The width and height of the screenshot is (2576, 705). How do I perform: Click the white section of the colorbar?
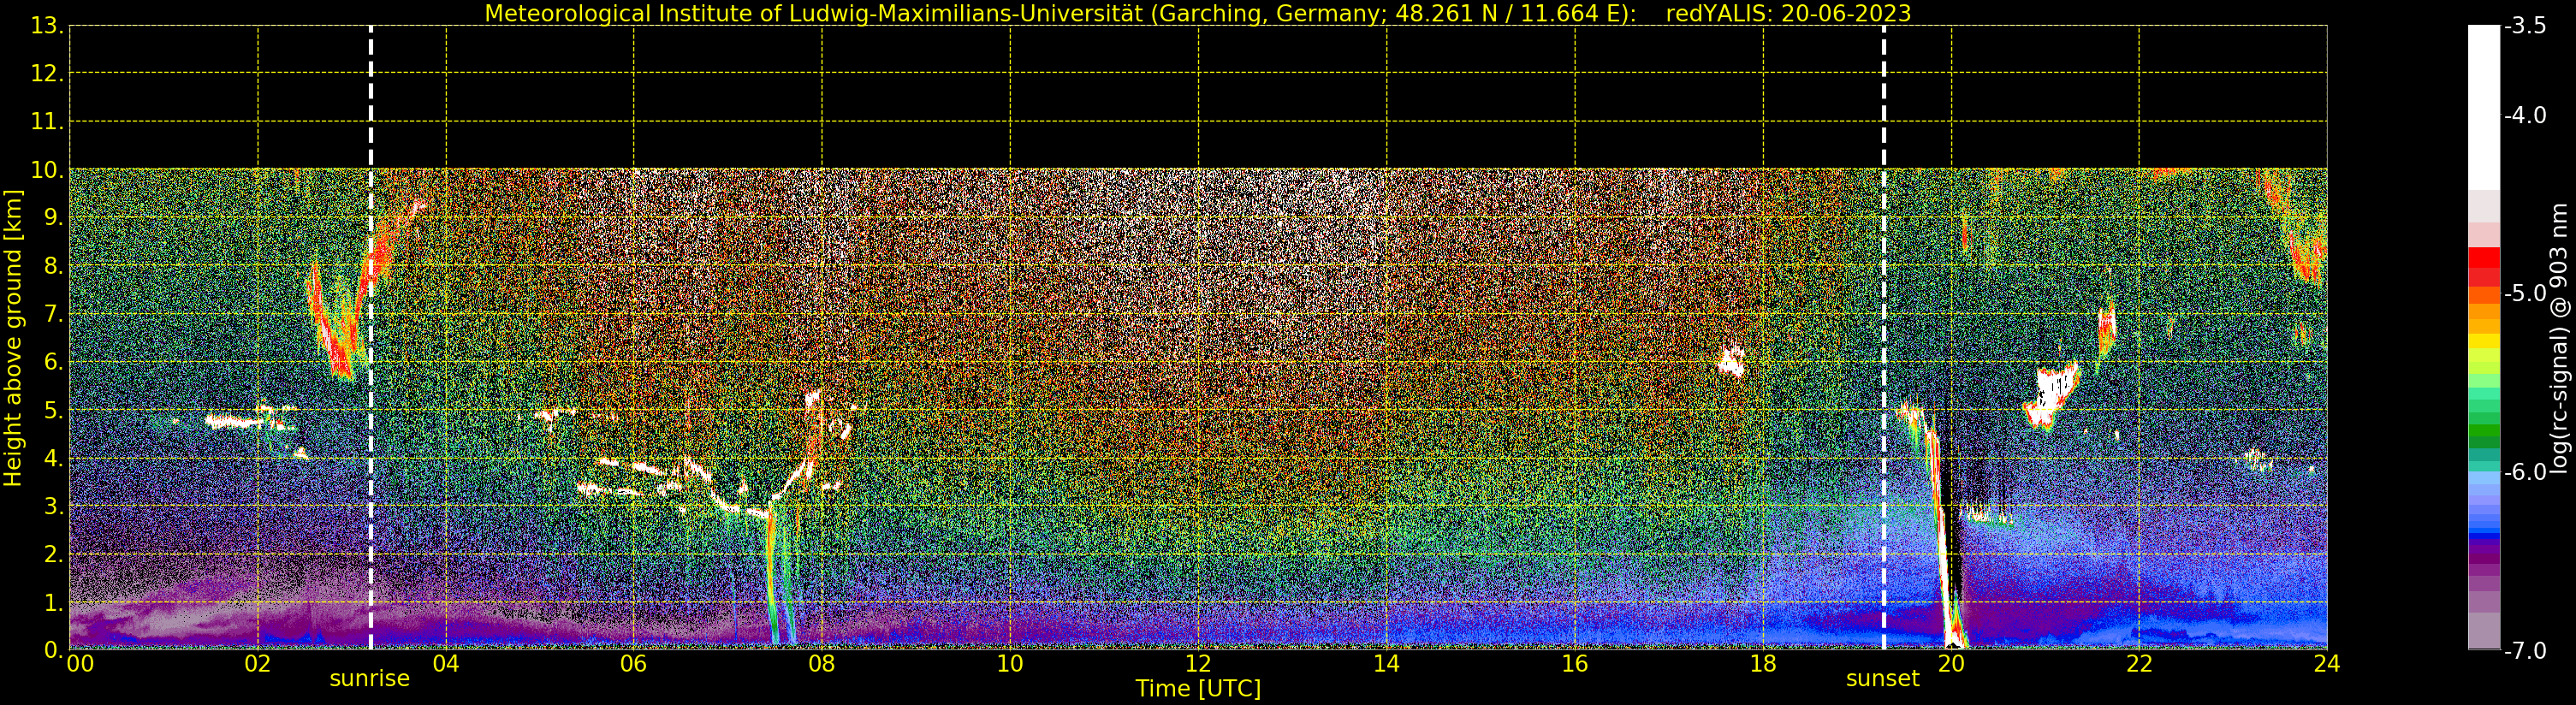coord(2484,107)
